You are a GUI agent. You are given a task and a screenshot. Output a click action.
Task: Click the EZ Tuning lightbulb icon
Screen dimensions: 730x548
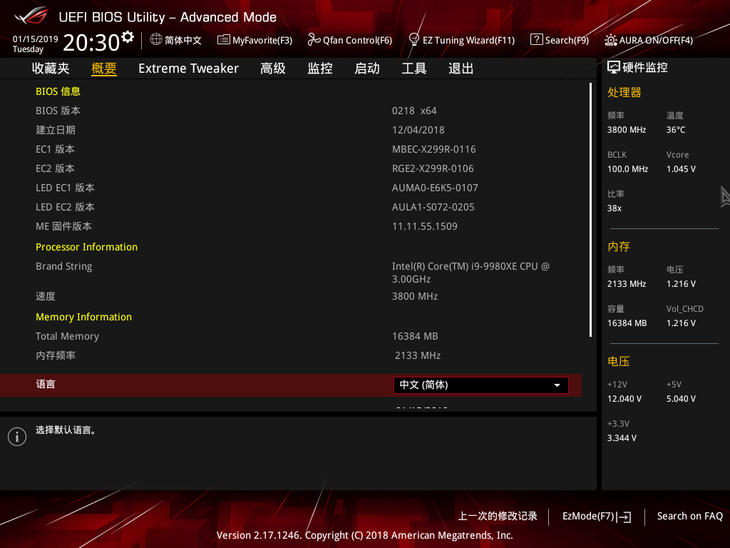tap(413, 40)
